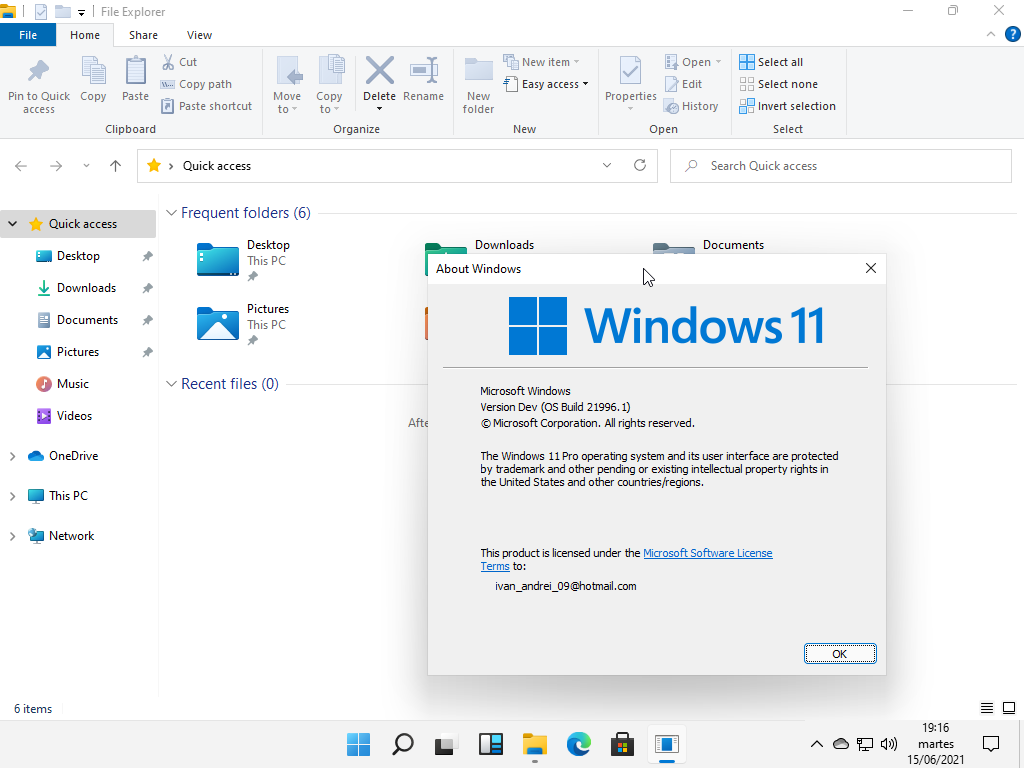Open notification center icon
This screenshot has width=1024, height=768.
click(991, 744)
